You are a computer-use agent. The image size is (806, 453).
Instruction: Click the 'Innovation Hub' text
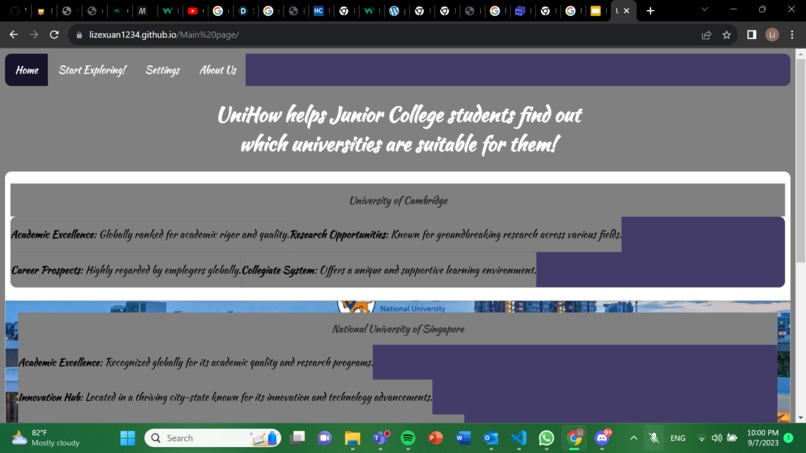(x=225, y=397)
